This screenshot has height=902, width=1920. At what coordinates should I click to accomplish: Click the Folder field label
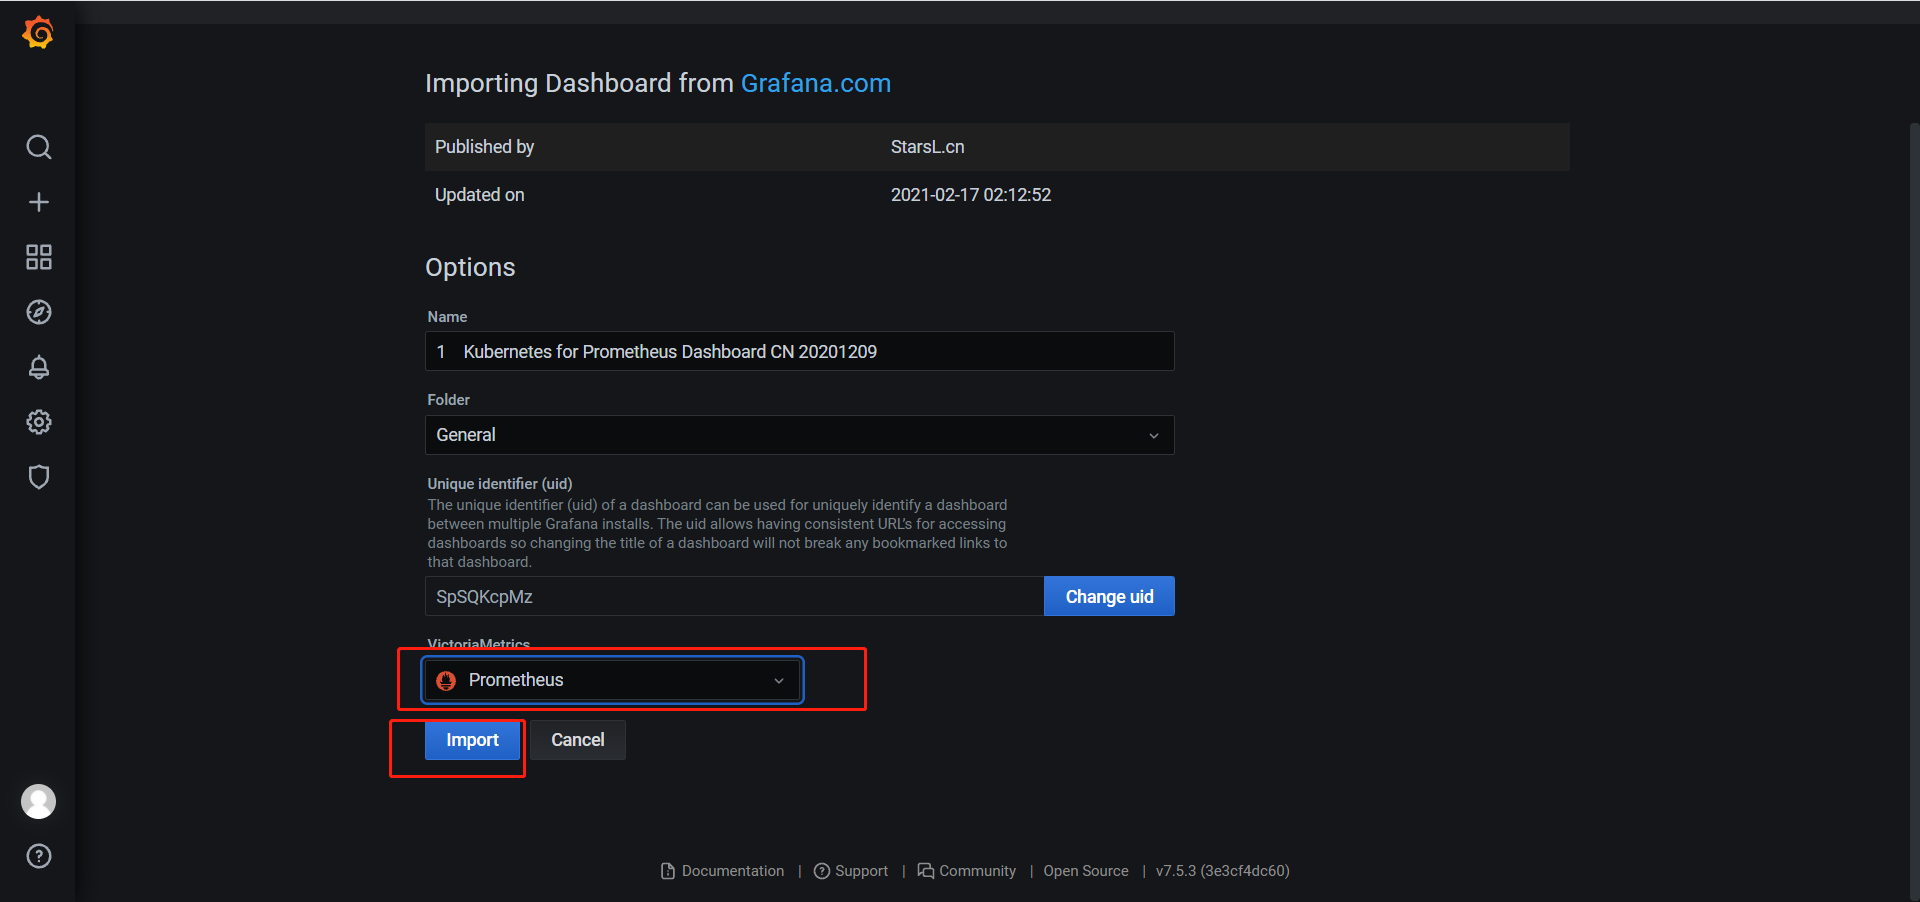449,400
